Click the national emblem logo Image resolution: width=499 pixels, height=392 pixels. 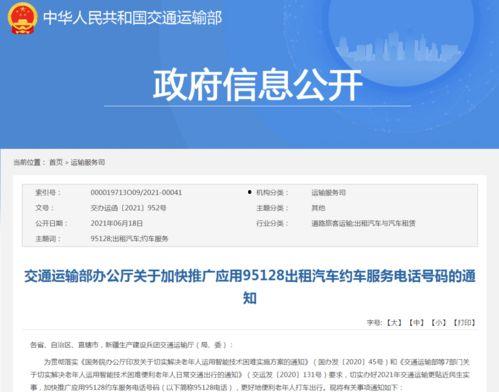(x=23, y=18)
